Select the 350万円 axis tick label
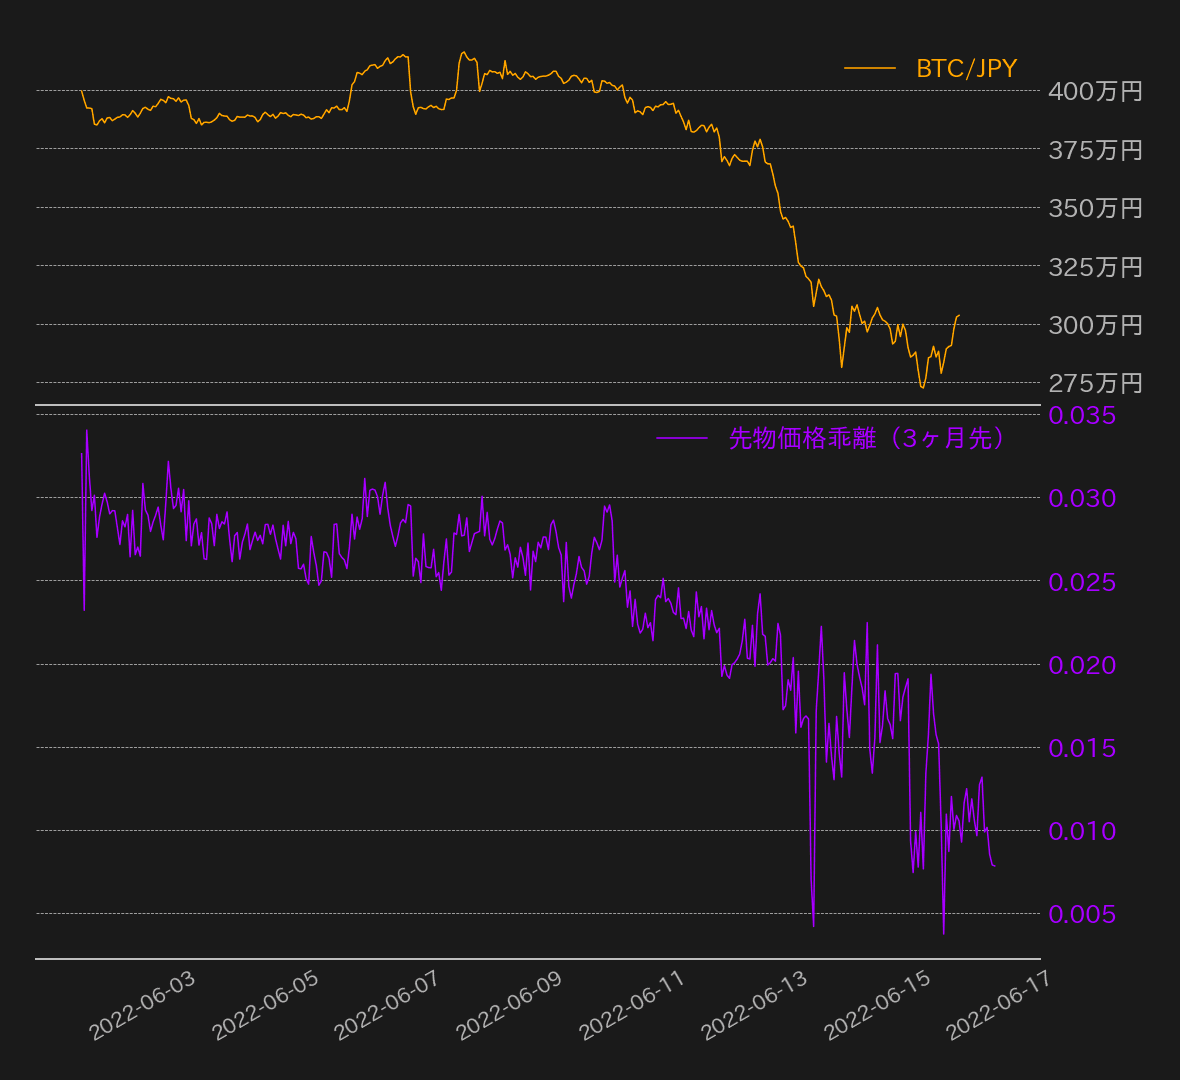The width and height of the screenshot is (1180, 1080). 1095,208
